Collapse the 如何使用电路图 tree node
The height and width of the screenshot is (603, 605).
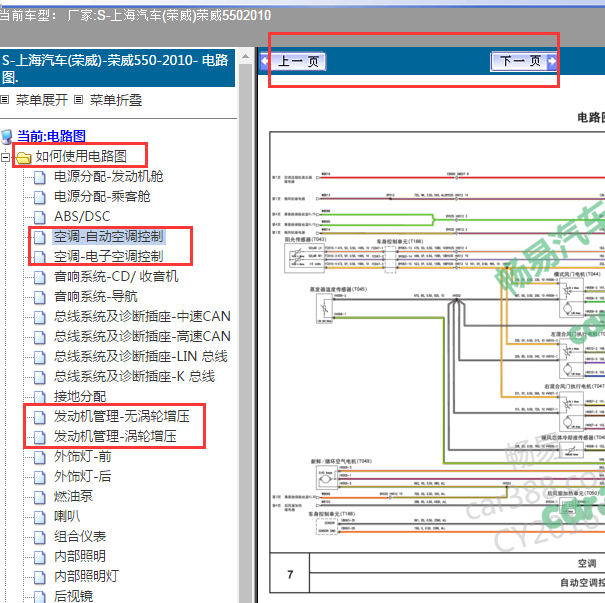tap(5, 157)
